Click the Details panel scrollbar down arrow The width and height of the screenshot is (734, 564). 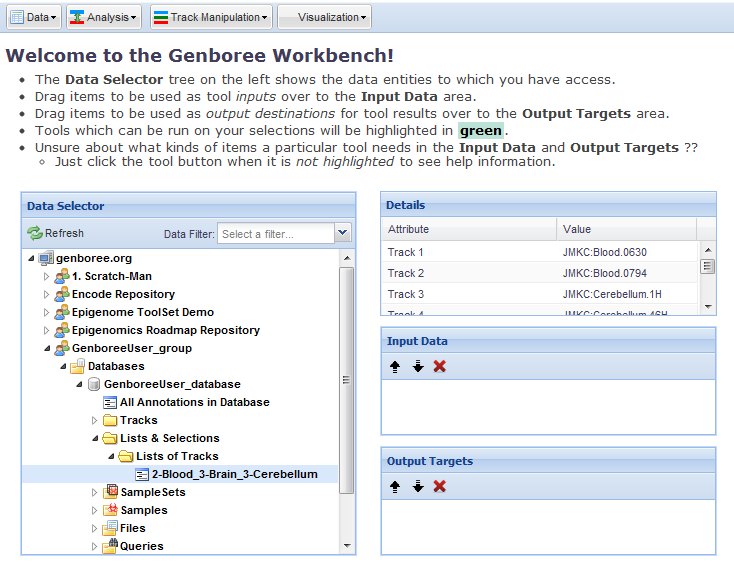707,306
